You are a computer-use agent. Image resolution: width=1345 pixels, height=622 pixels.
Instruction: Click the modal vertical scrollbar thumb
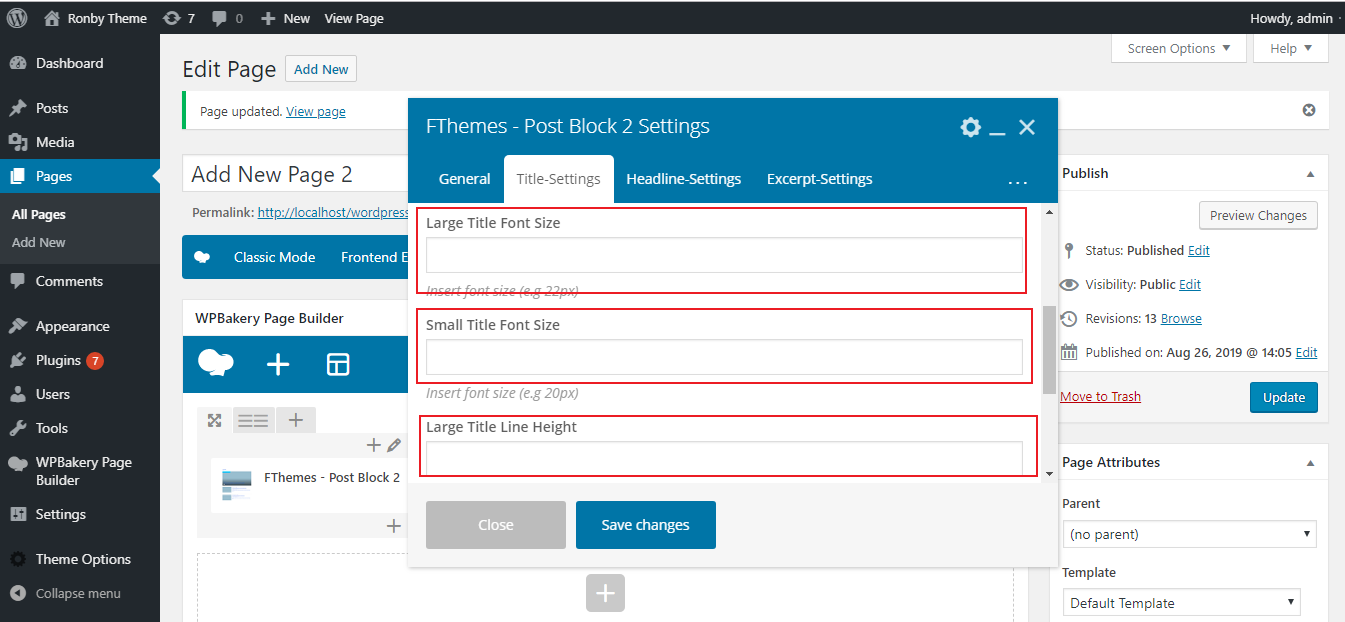pos(1048,350)
